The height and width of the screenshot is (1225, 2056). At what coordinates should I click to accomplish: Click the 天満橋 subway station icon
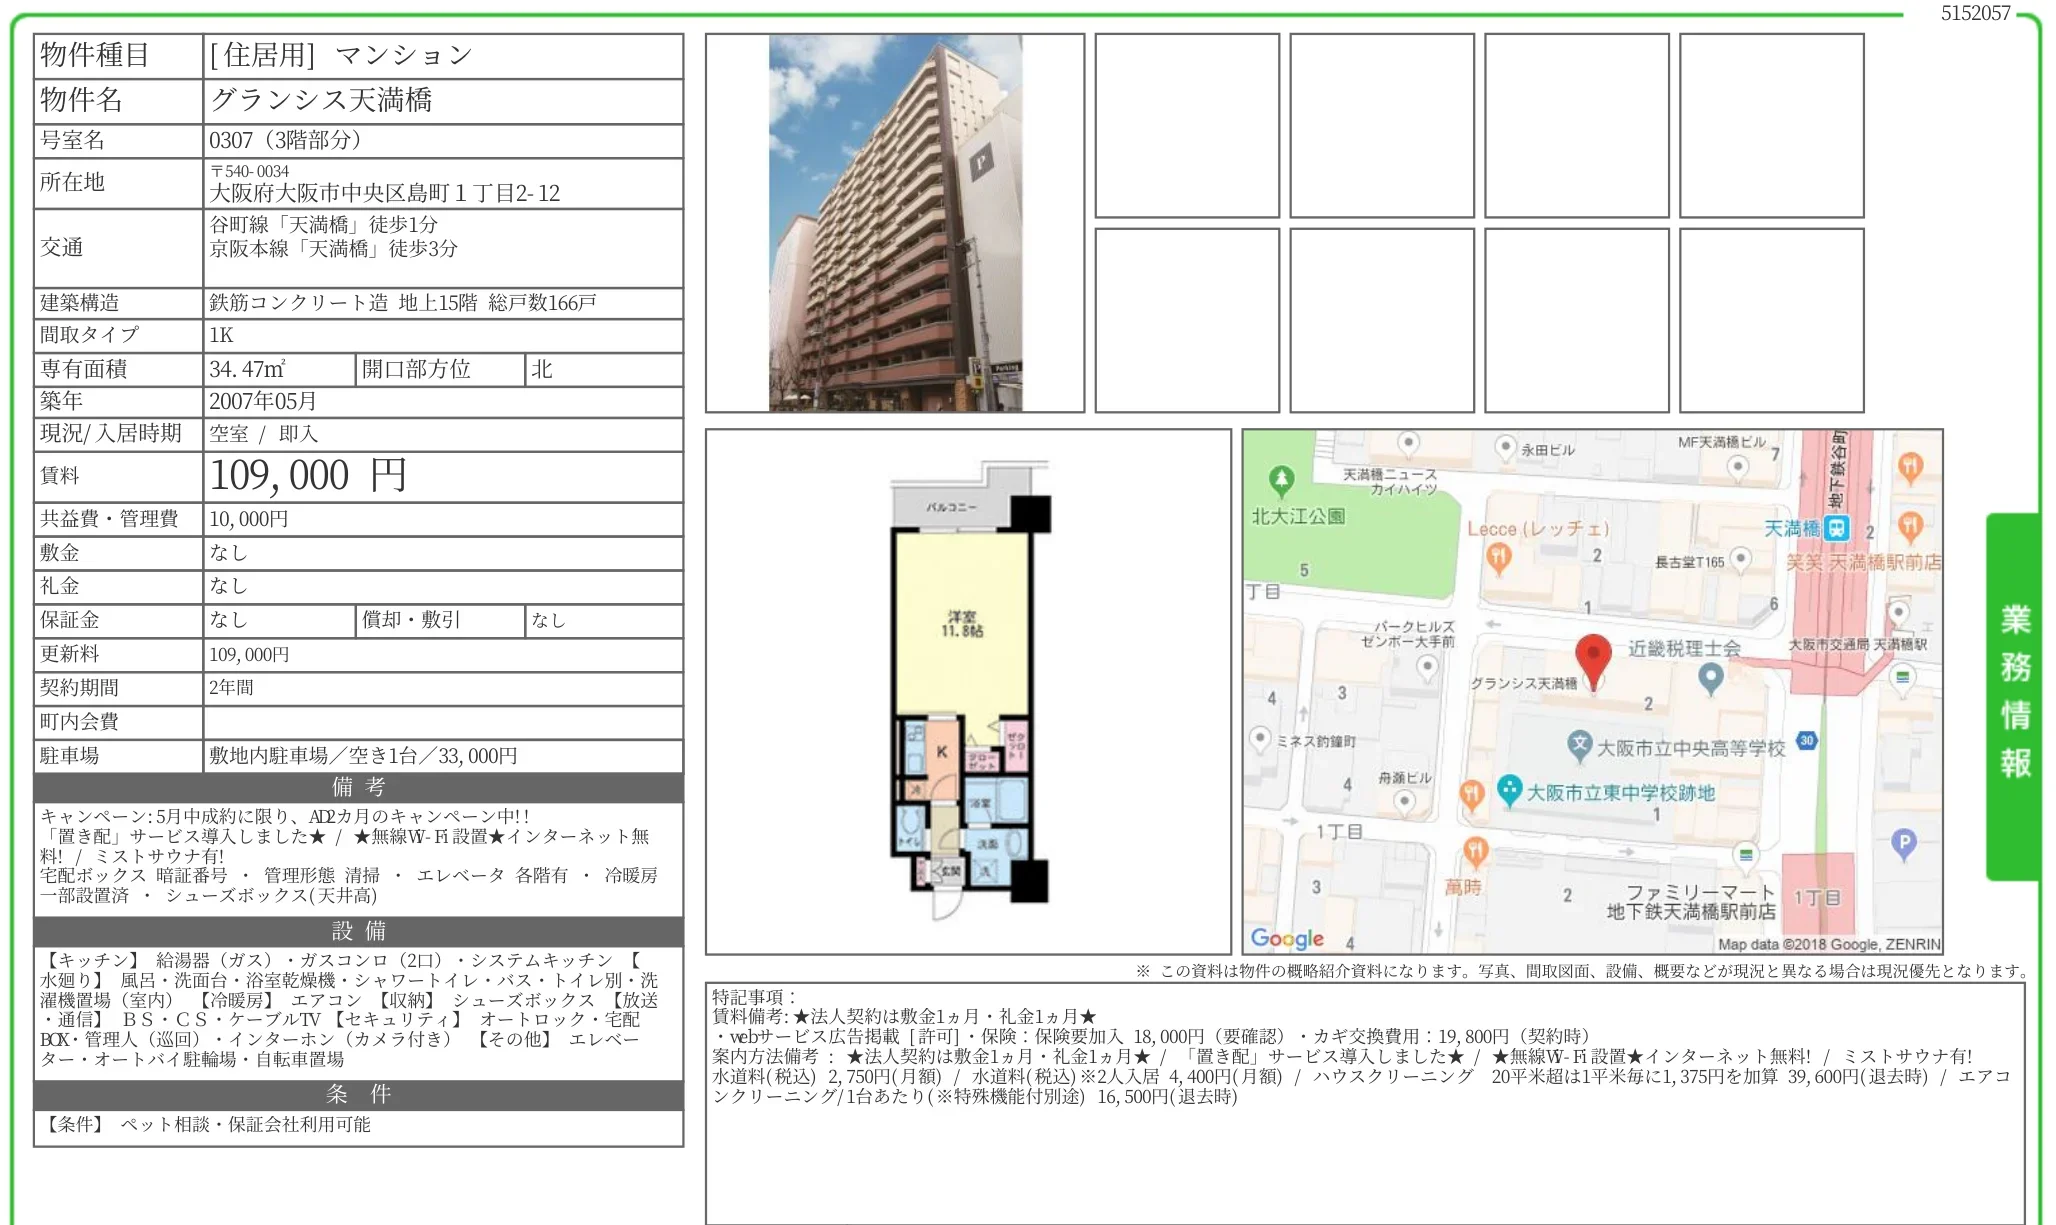click(x=1836, y=528)
